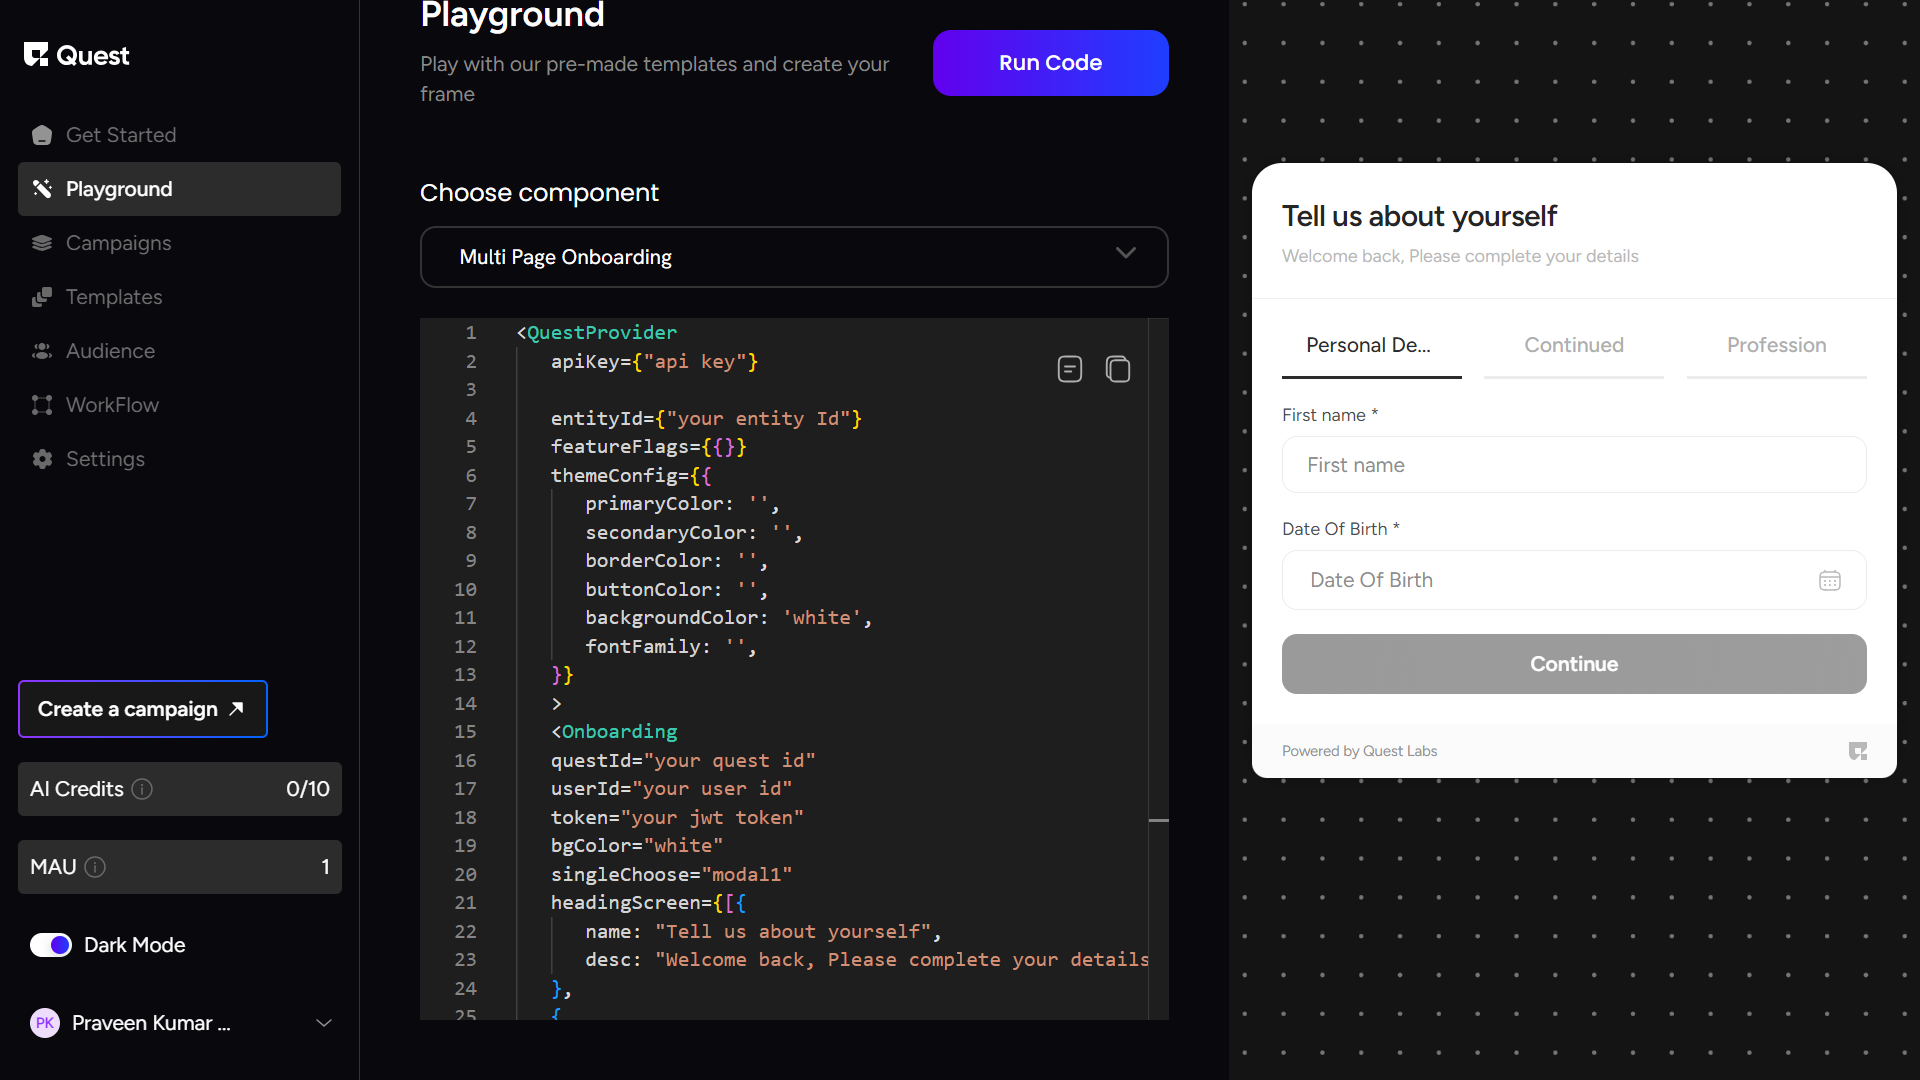
Task: Click the Quest logo icon
Action: click(36, 55)
